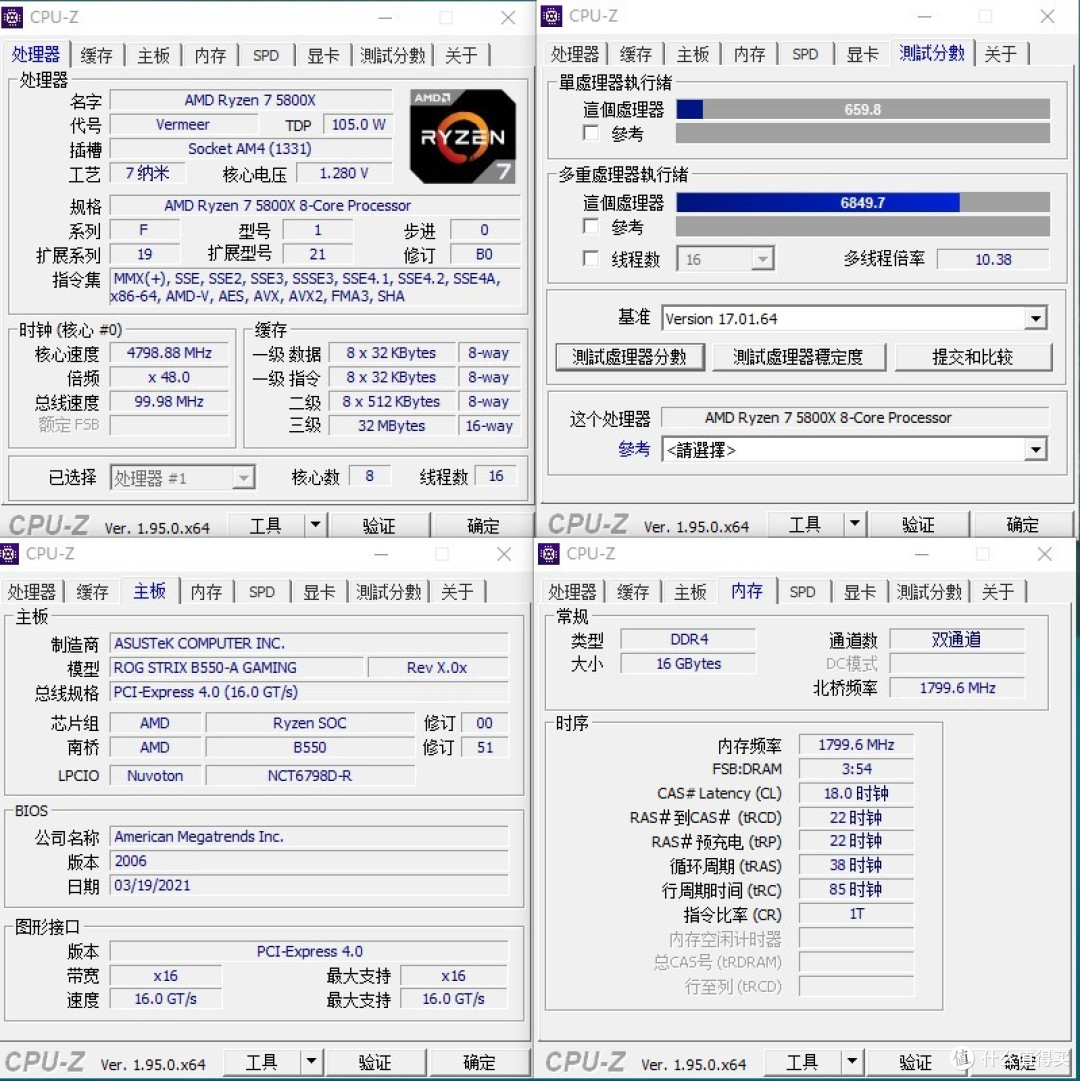Click the CPU-Z title icon of memory window
The width and height of the screenshot is (1080, 1081).
[549, 553]
